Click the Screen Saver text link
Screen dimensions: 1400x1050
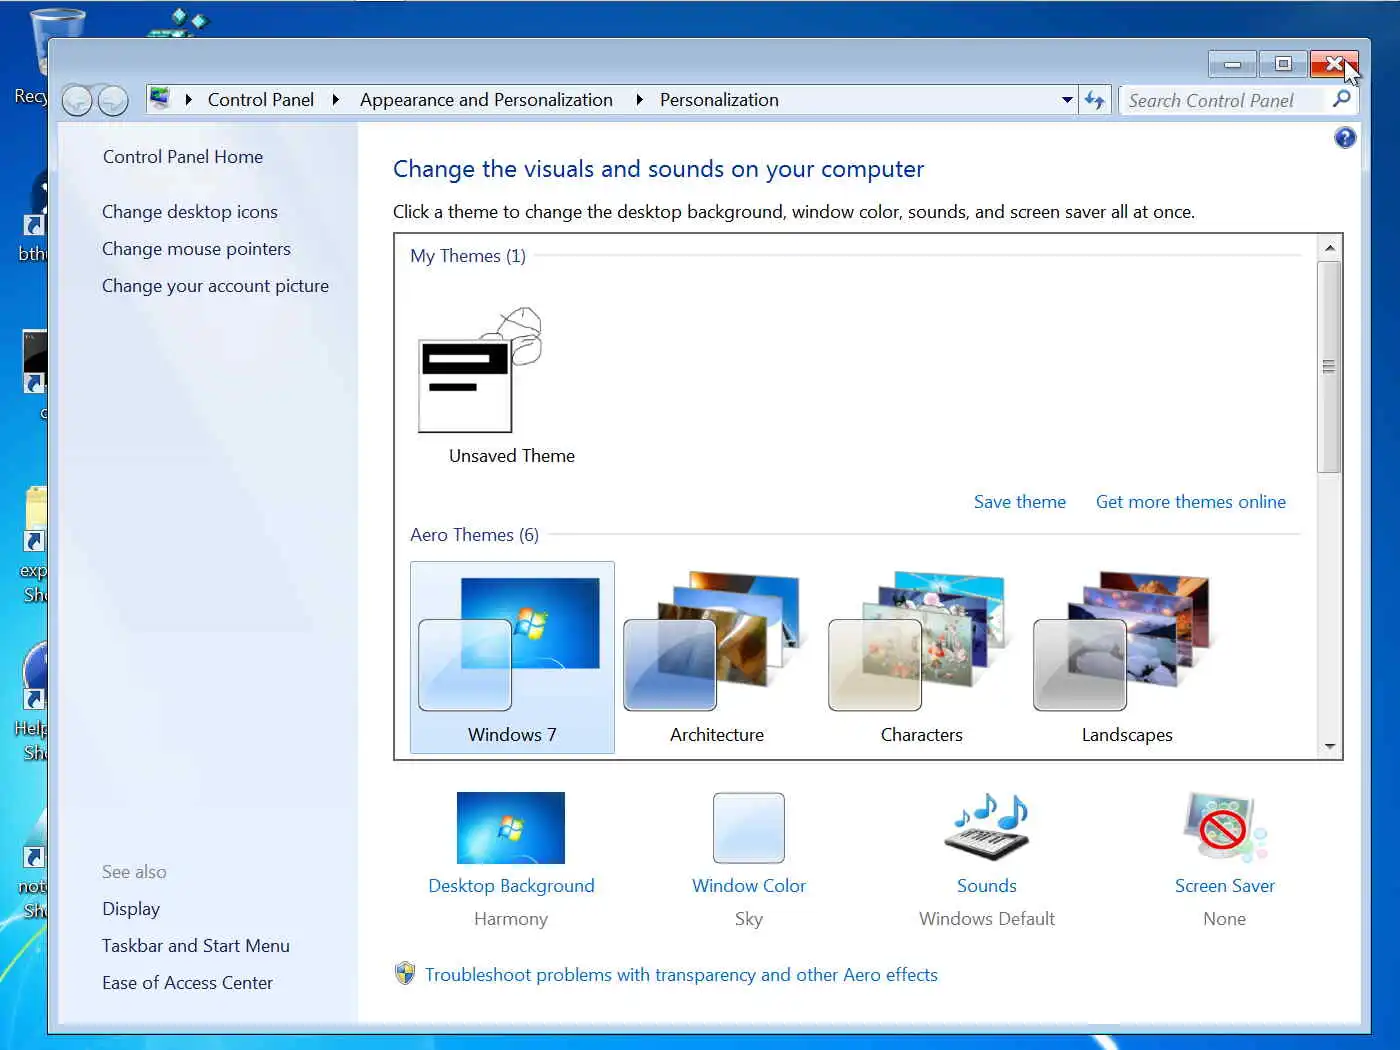click(1225, 886)
